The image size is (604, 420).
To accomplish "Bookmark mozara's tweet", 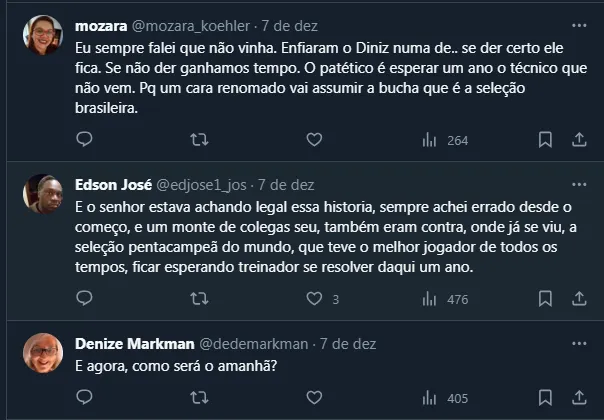I will tap(545, 140).
